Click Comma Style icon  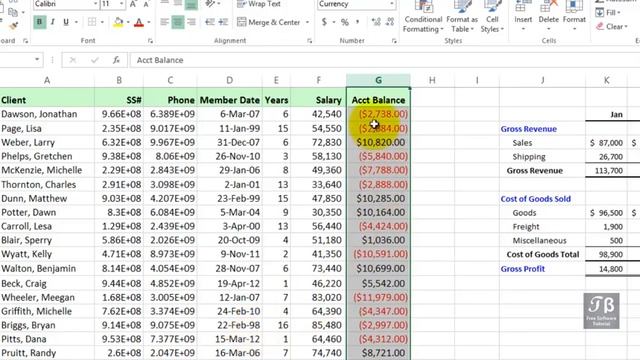[358, 22]
